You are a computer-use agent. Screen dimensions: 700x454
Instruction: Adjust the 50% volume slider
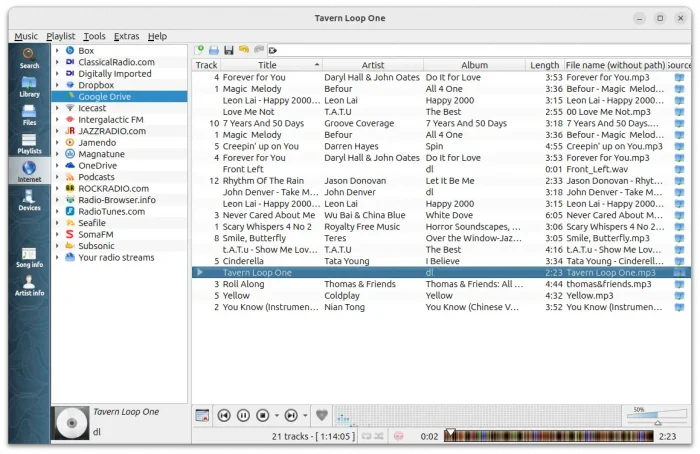click(x=656, y=416)
